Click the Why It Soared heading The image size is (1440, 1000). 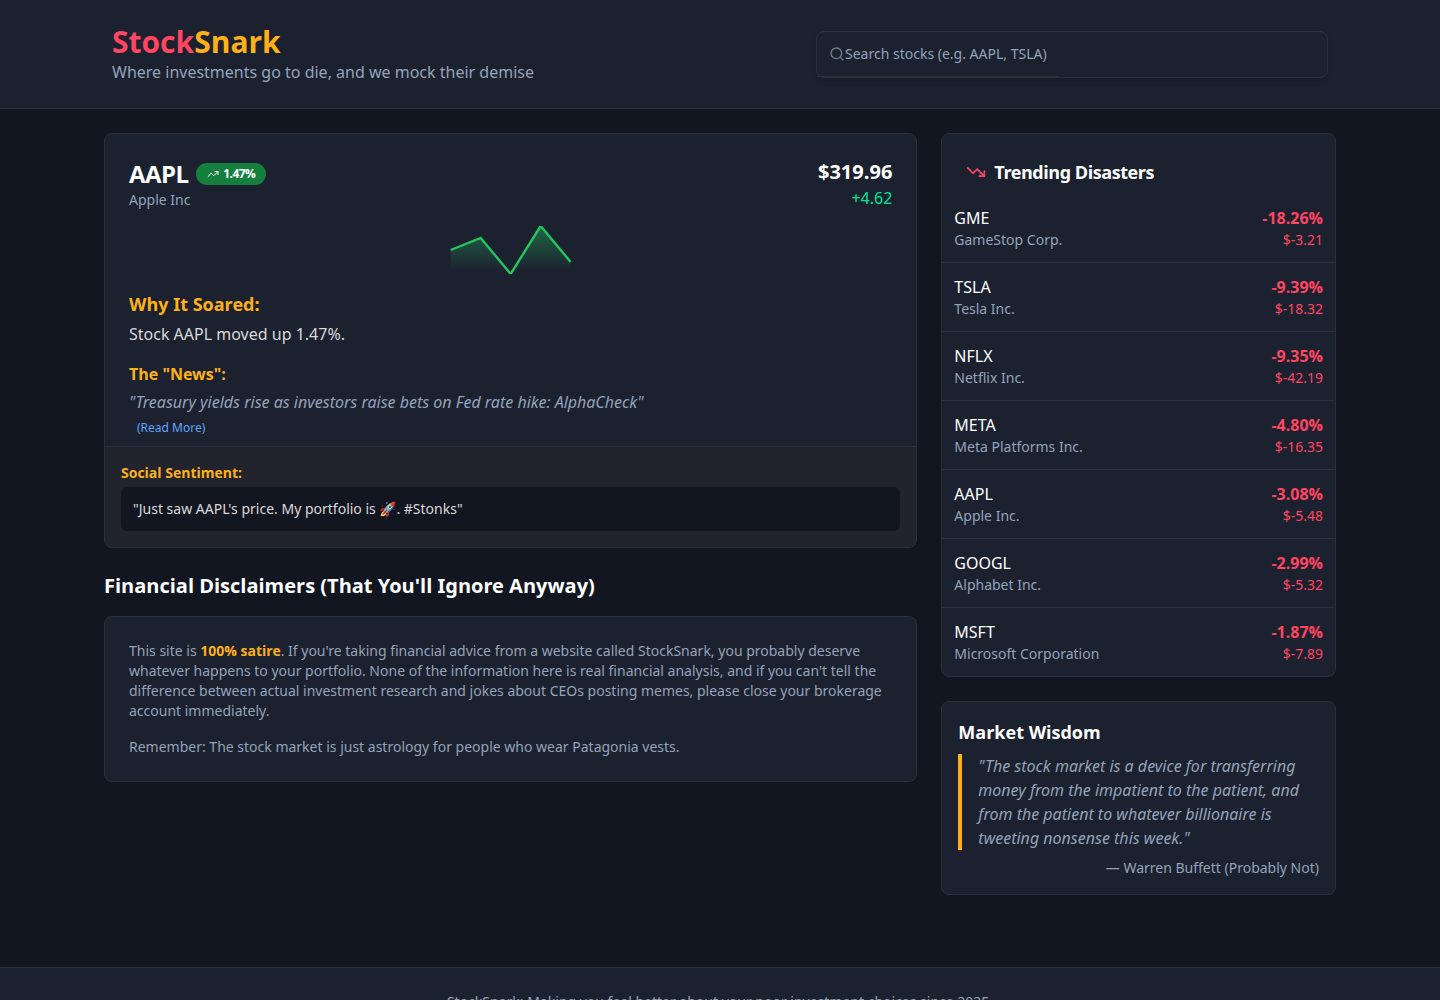194,305
